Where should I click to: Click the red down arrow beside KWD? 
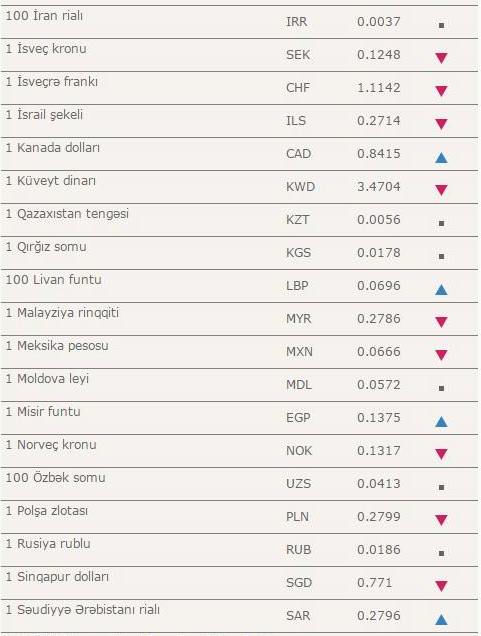point(441,190)
